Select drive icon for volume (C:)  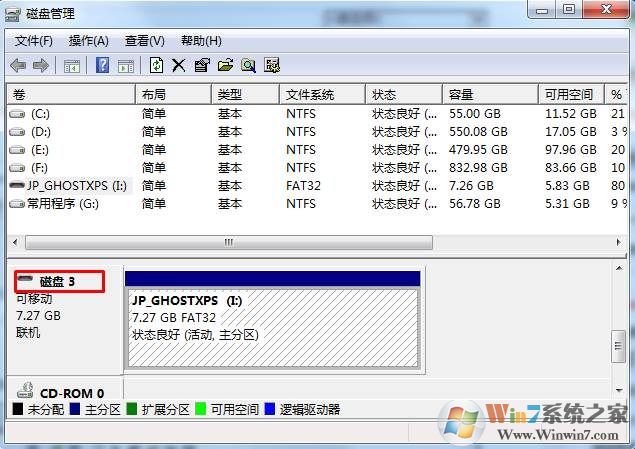17,114
